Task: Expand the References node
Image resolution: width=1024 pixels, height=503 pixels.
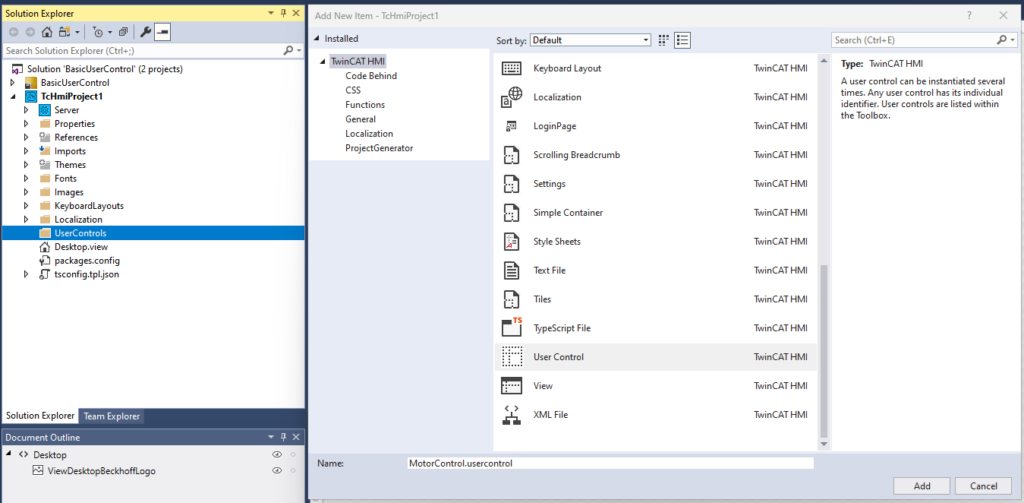Action: pos(26,138)
